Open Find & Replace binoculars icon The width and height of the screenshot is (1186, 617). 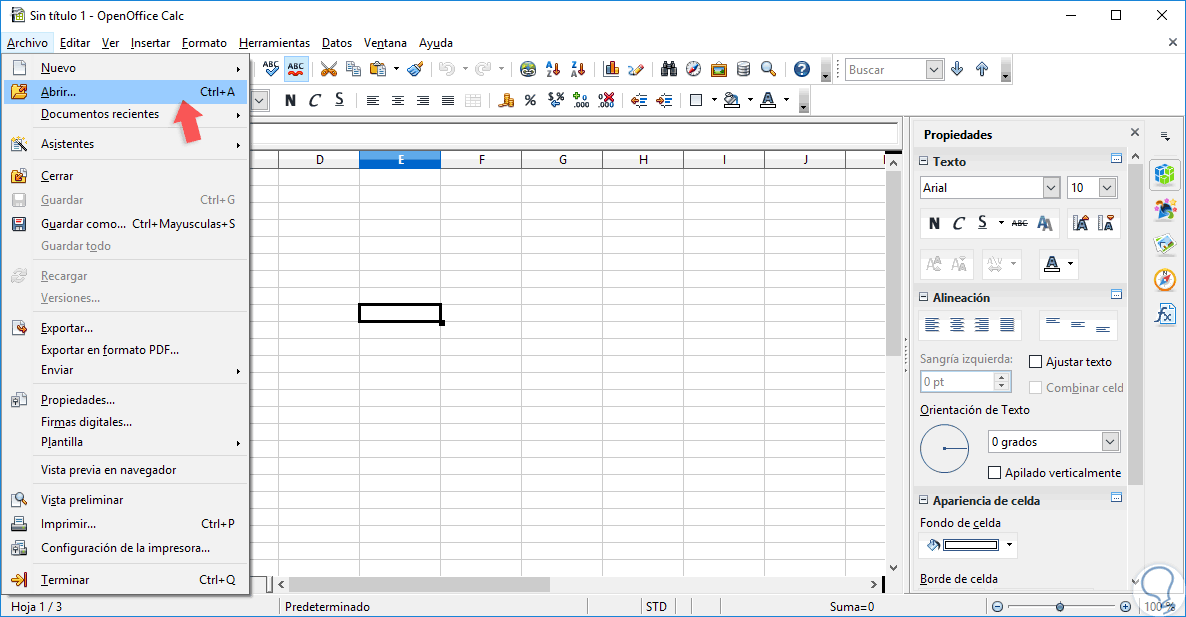pyautogui.click(x=669, y=70)
